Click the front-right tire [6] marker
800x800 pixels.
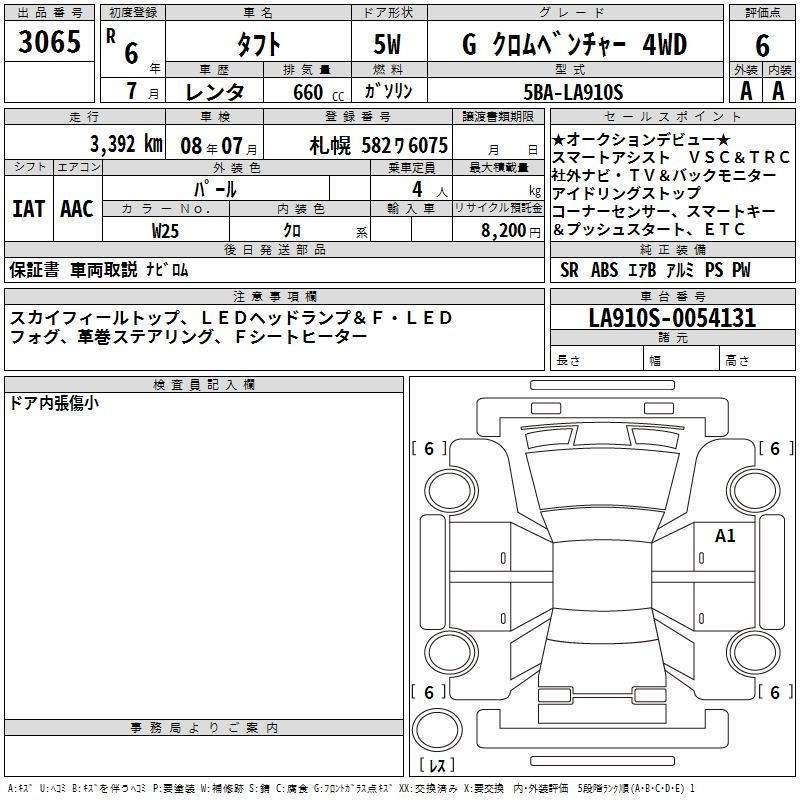(x=774, y=449)
